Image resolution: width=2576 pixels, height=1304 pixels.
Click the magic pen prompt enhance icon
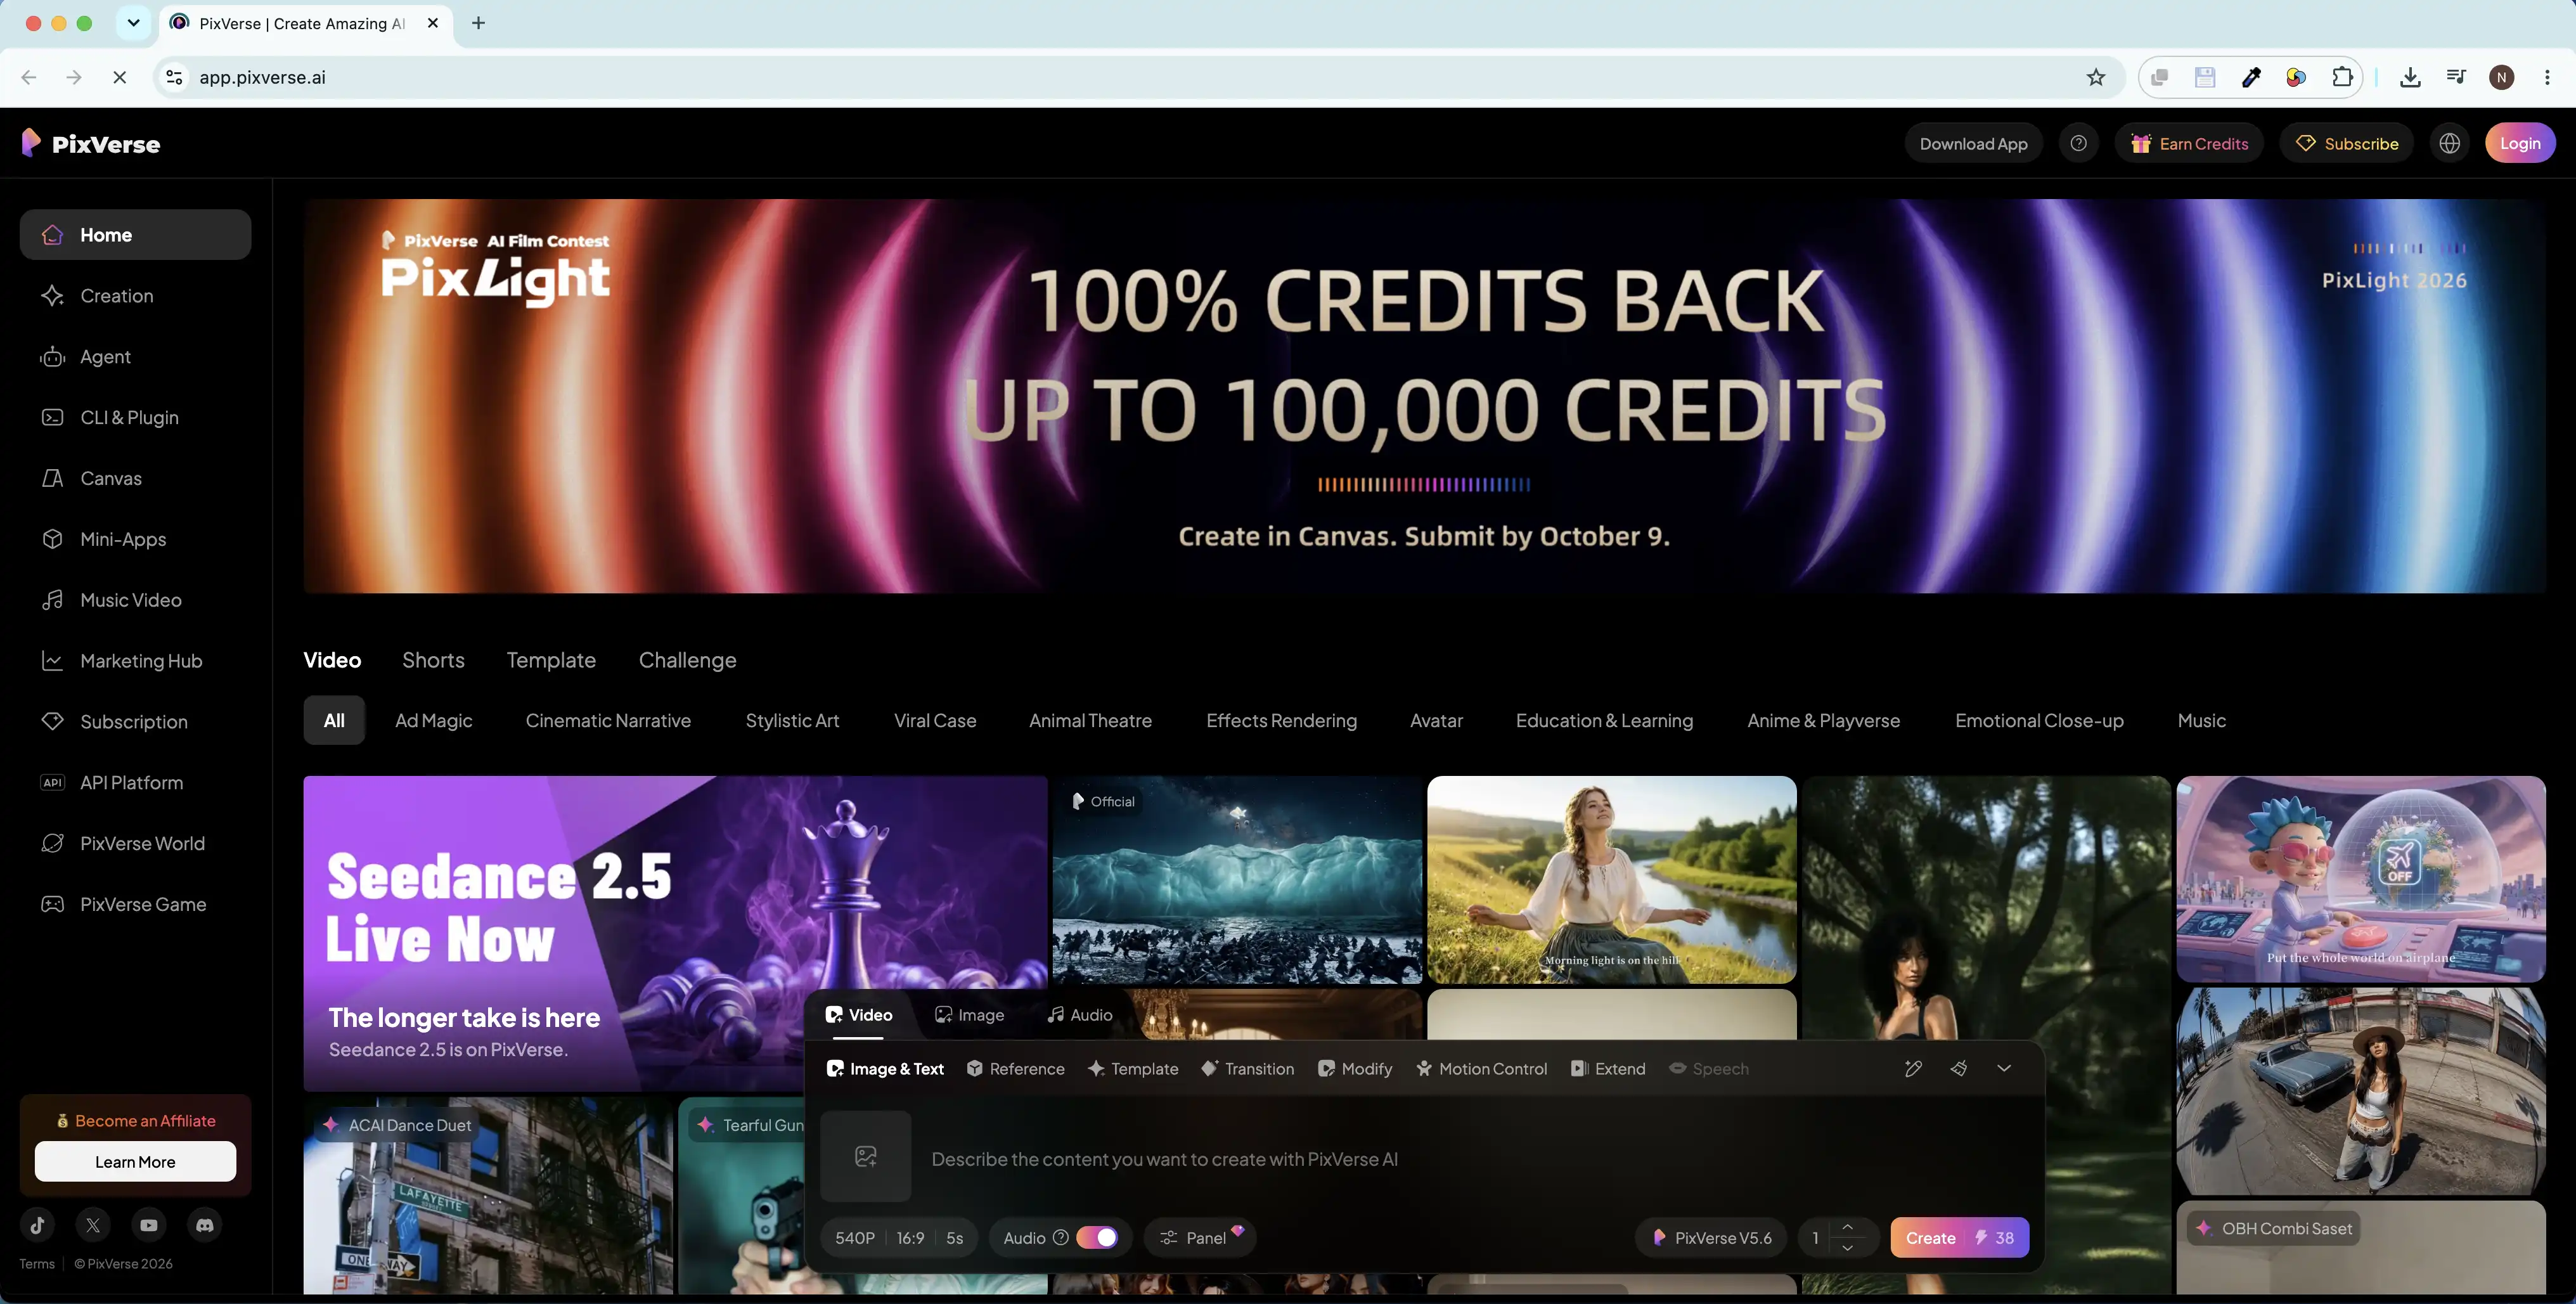(x=1913, y=1068)
